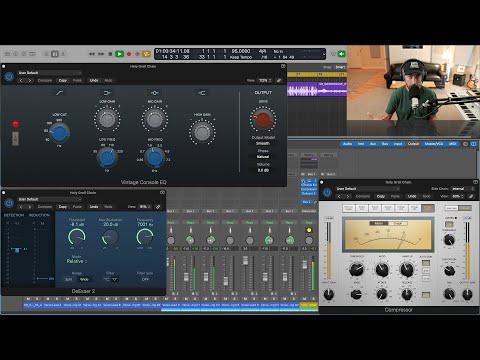Go to previous preset arrow in Vintage Console EQ
Screen dimensions: 480x360
21,81
